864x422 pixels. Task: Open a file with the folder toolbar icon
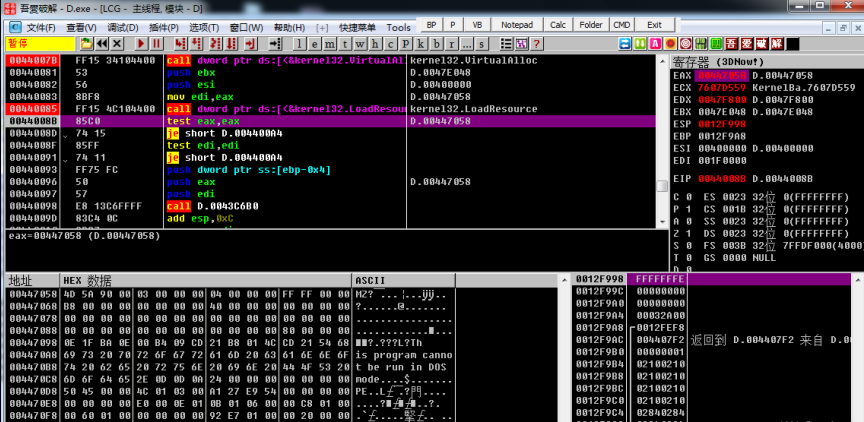coord(86,44)
